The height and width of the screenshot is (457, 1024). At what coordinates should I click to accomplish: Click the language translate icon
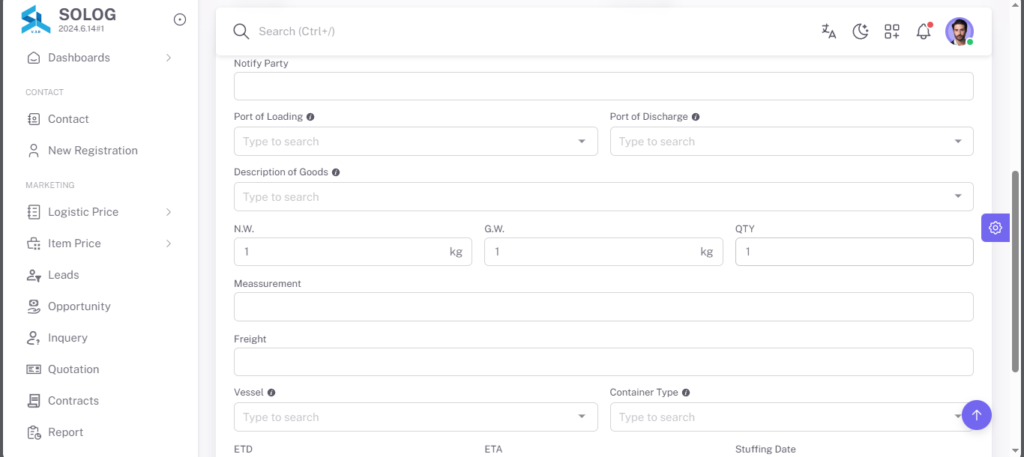coord(829,31)
